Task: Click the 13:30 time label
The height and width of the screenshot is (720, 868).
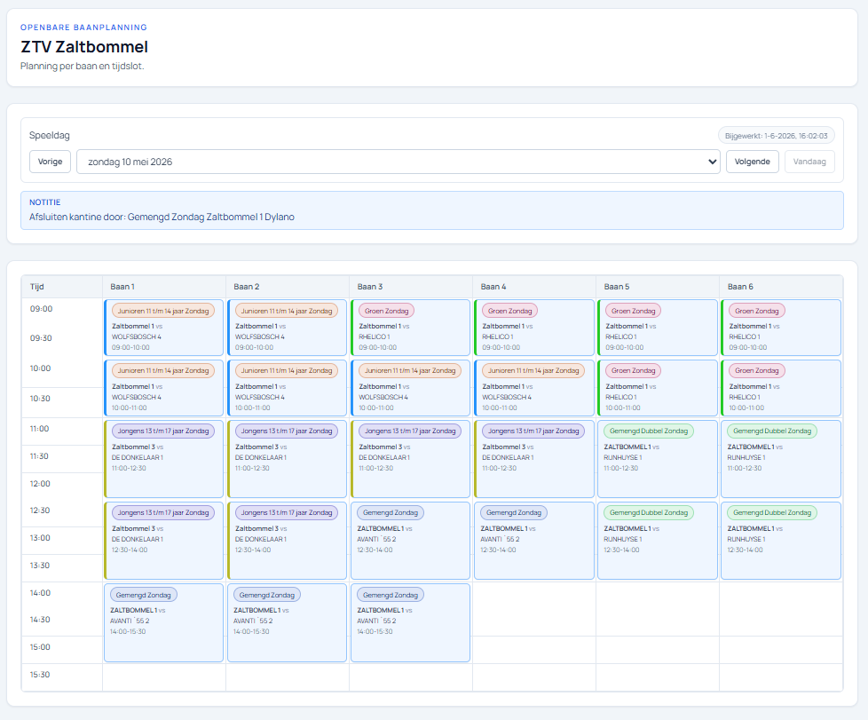Action: click(x=40, y=566)
